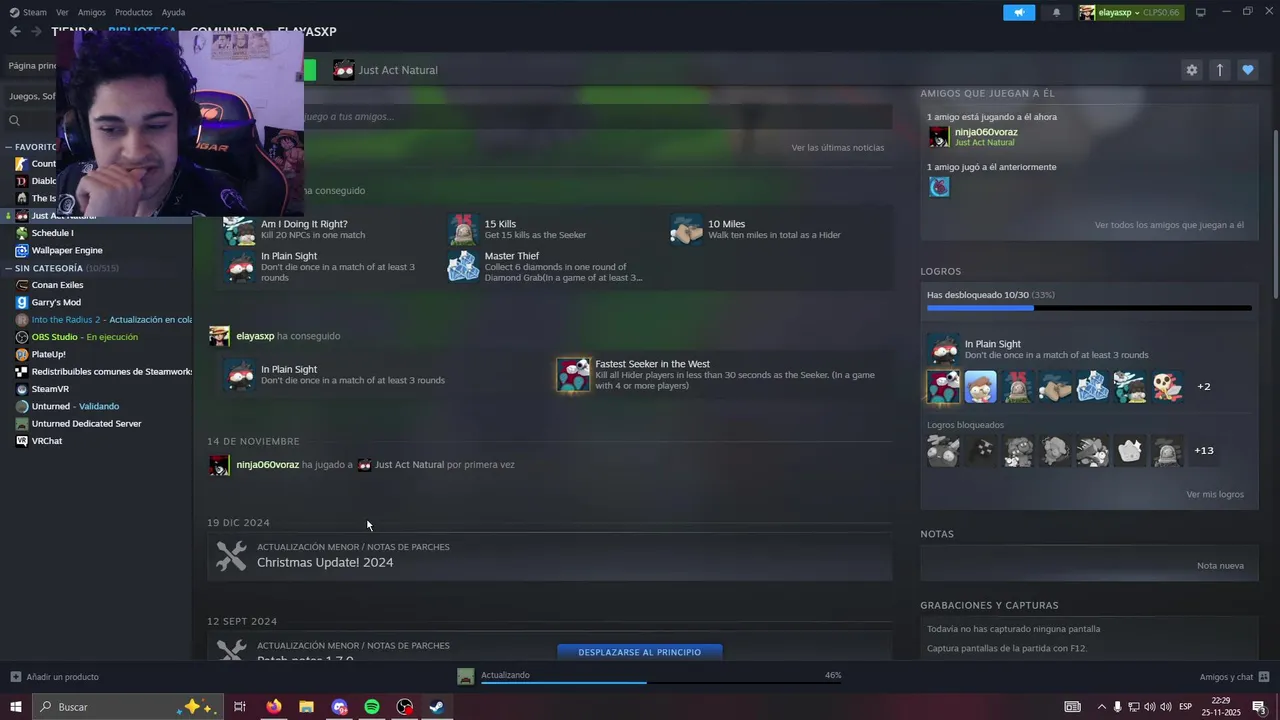Click Master Thief achievement icon
The image size is (1280, 720).
click(x=463, y=266)
